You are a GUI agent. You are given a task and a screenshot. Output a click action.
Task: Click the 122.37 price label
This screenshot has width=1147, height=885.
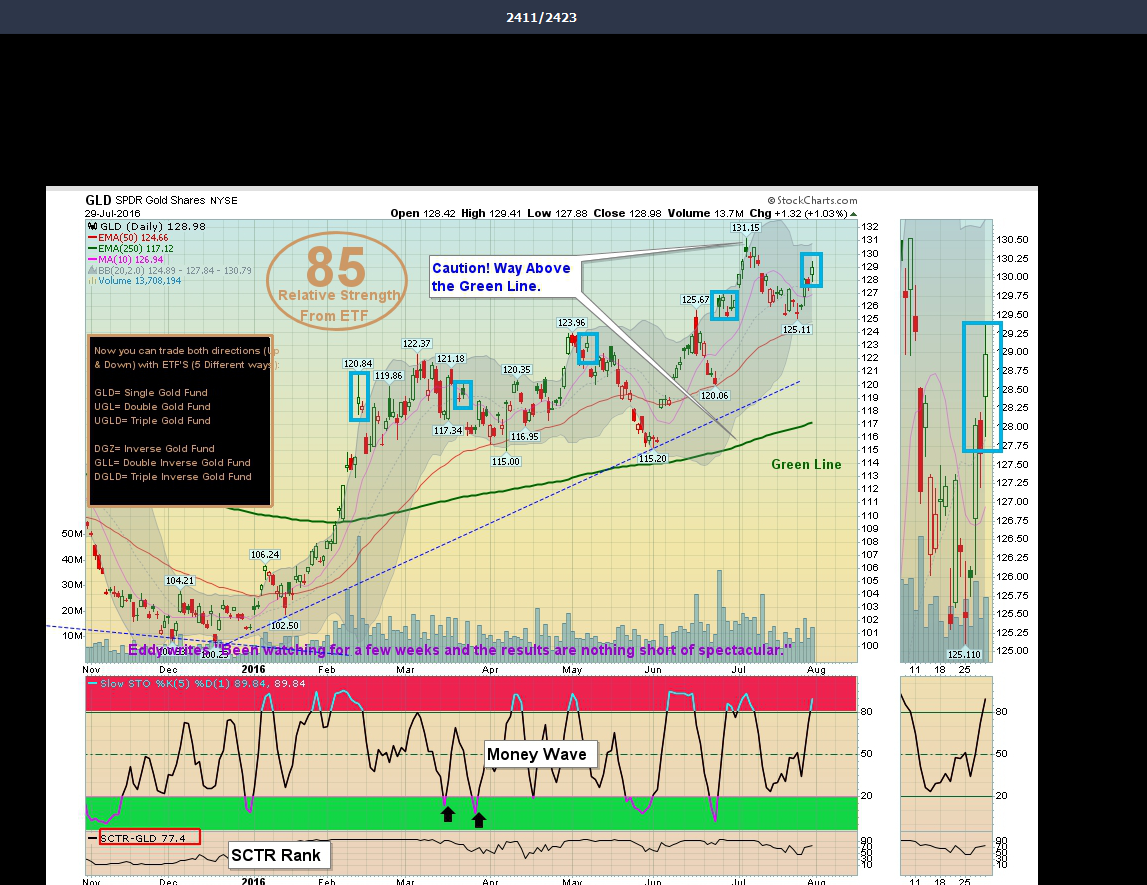pyautogui.click(x=417, y=344)
